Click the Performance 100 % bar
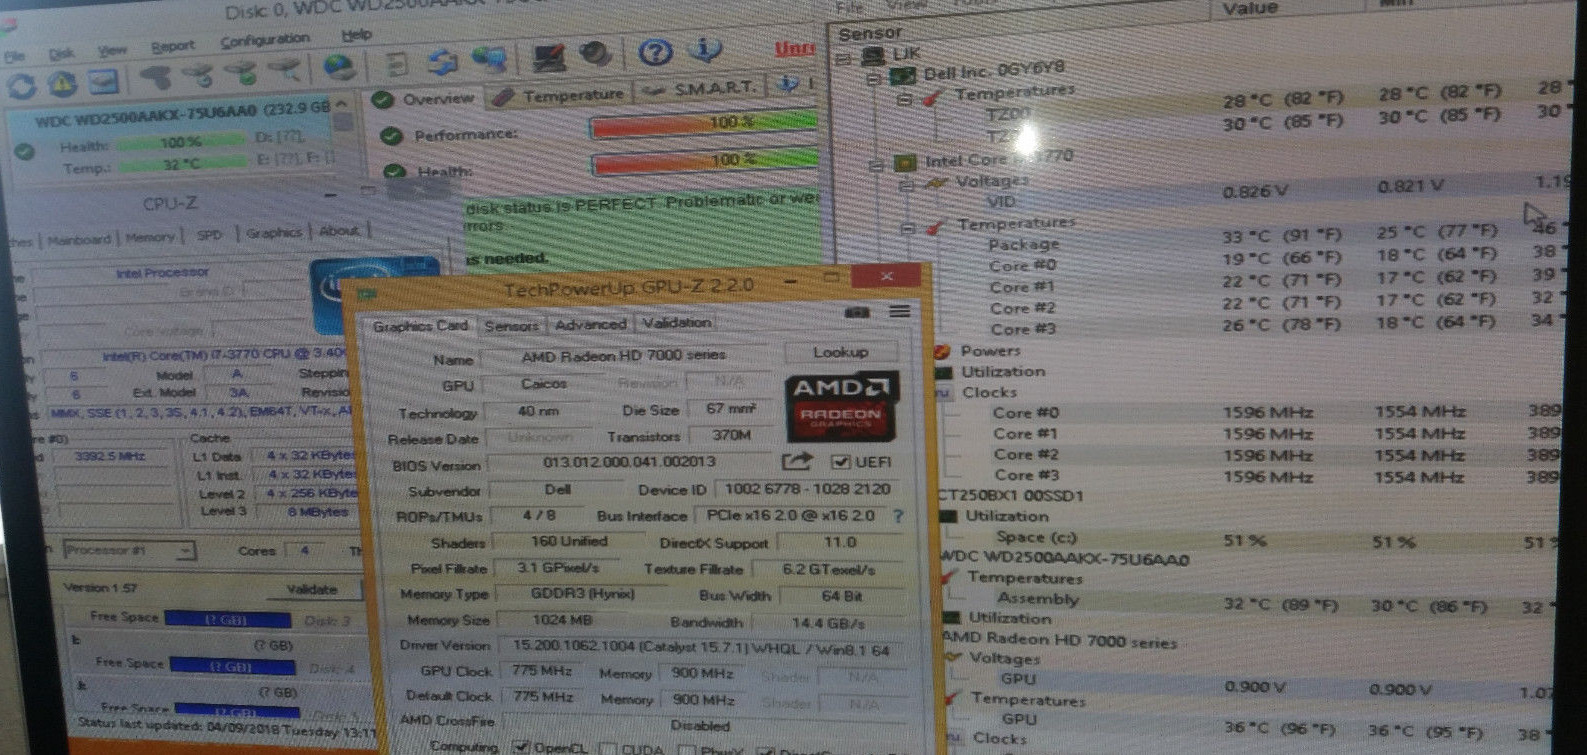 pos(704,123)
